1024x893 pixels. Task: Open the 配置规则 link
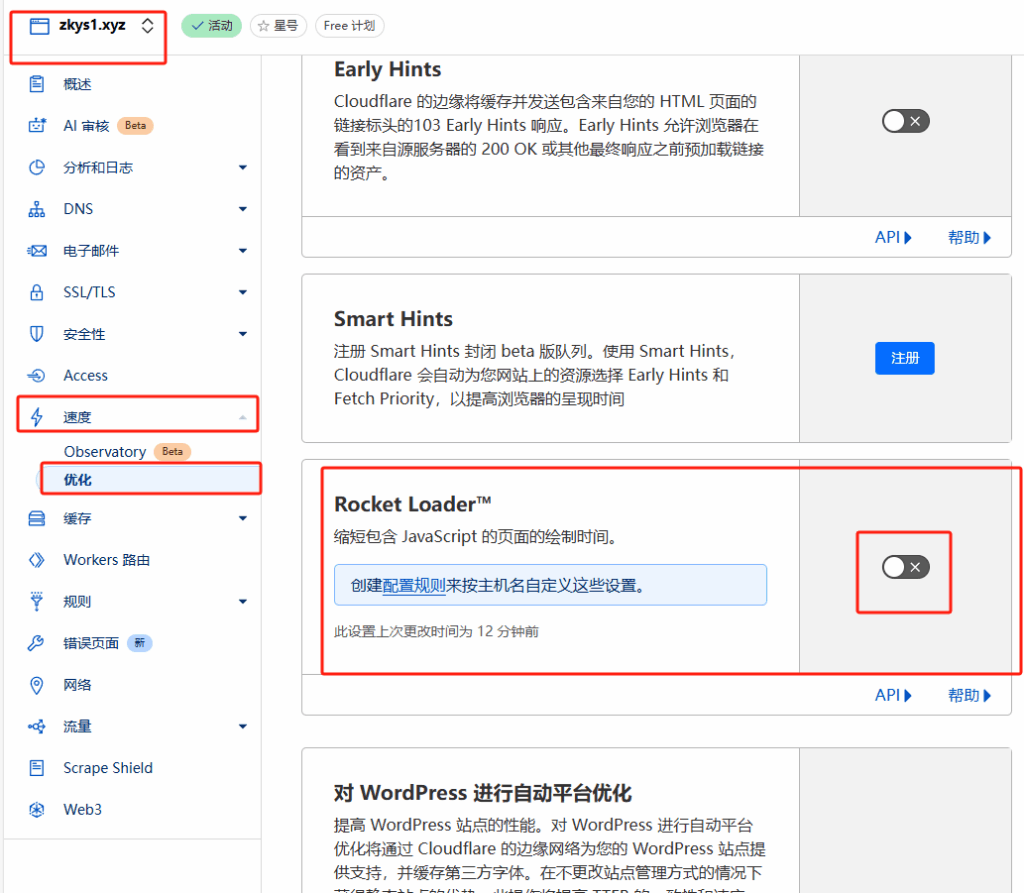414,585
